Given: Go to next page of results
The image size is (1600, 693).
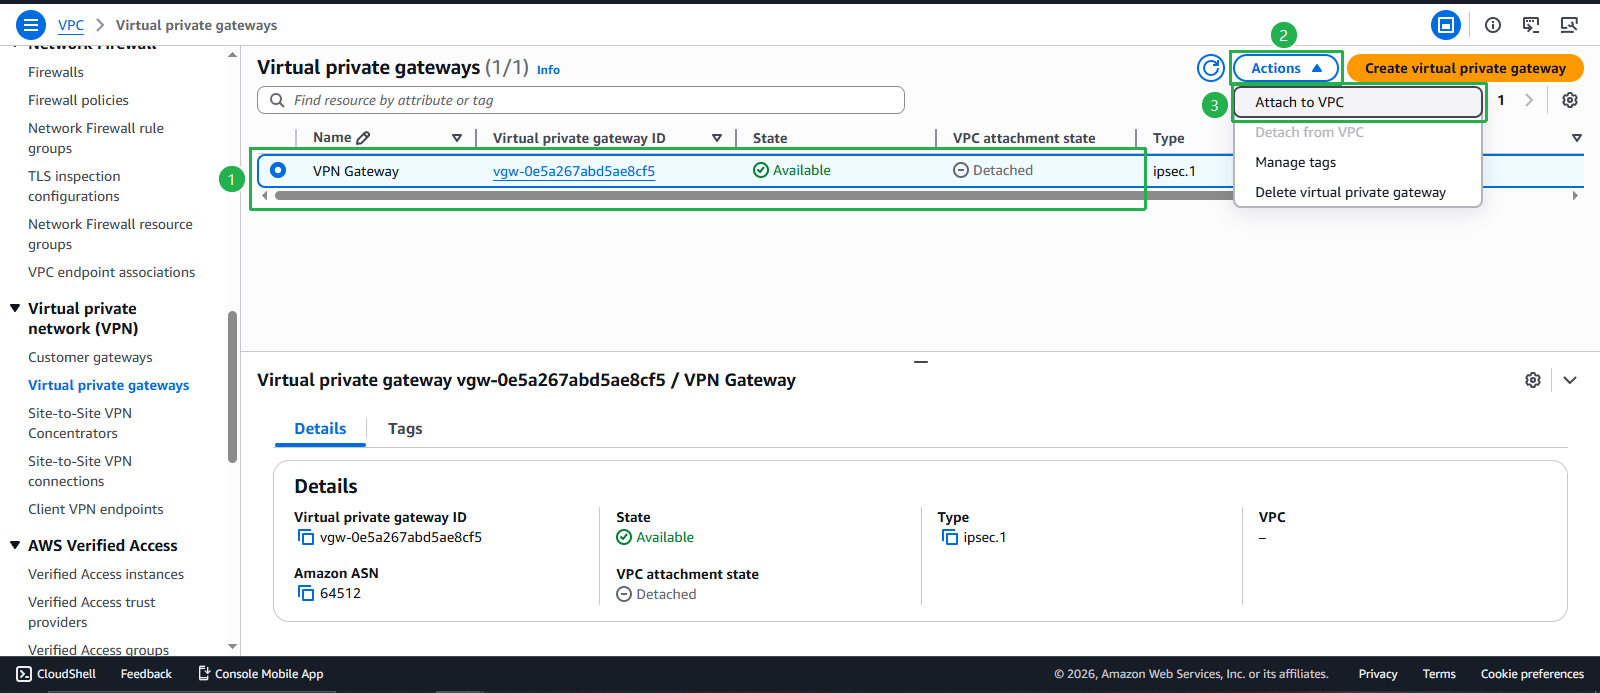Looking at the screenshot, I should [1529, 100].
